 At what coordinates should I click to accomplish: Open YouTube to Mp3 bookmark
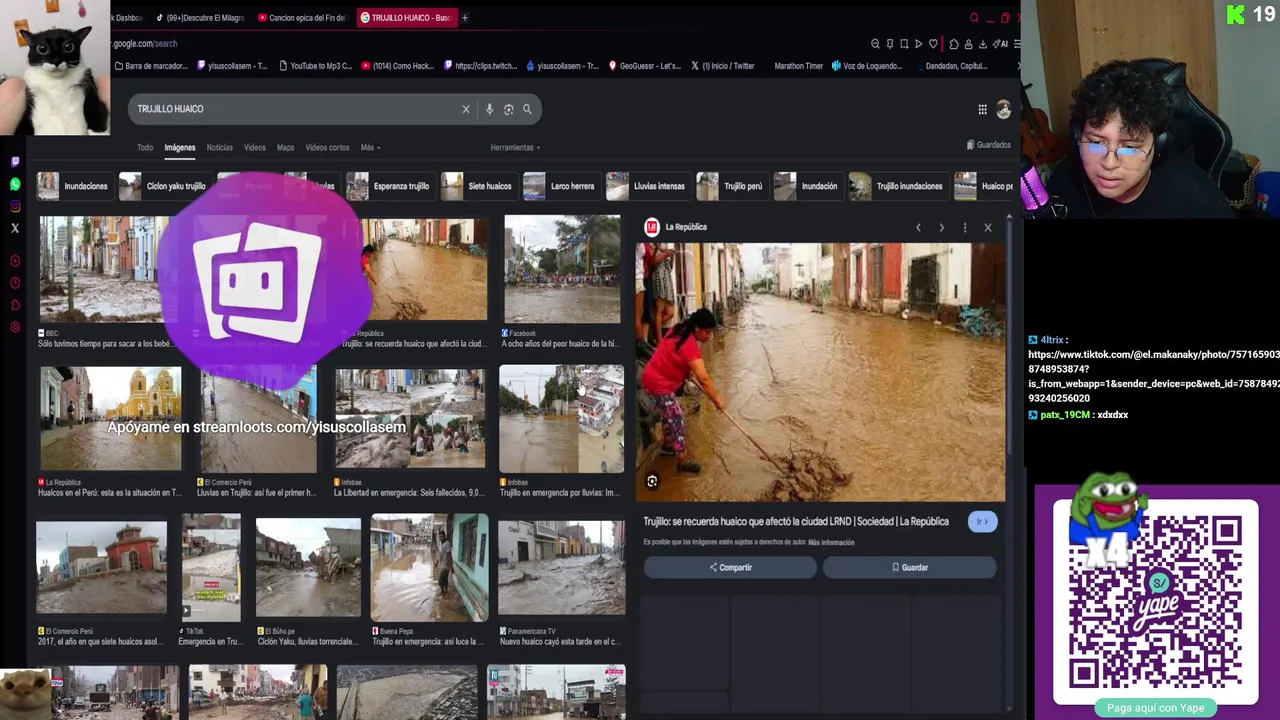click(x=315, y=66)
